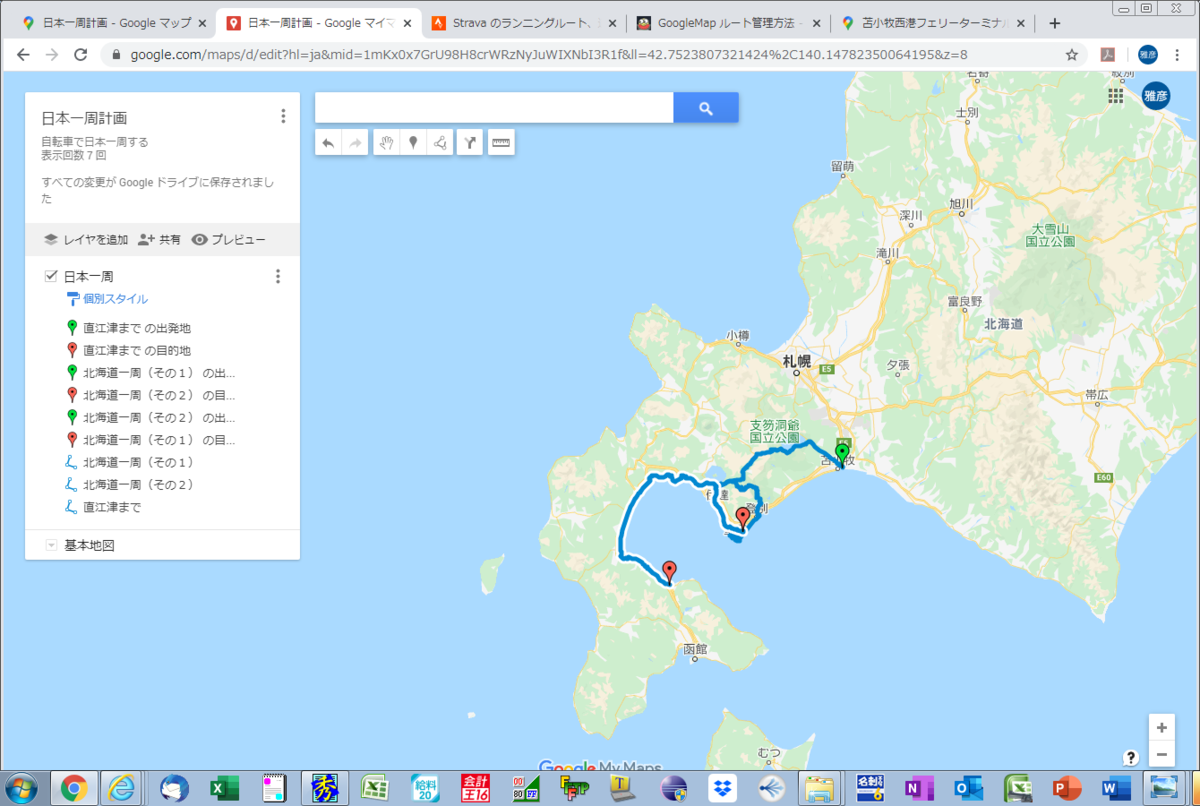Bookmark this page with star icon
The image size is (1200, 806).
(1071, 55)
